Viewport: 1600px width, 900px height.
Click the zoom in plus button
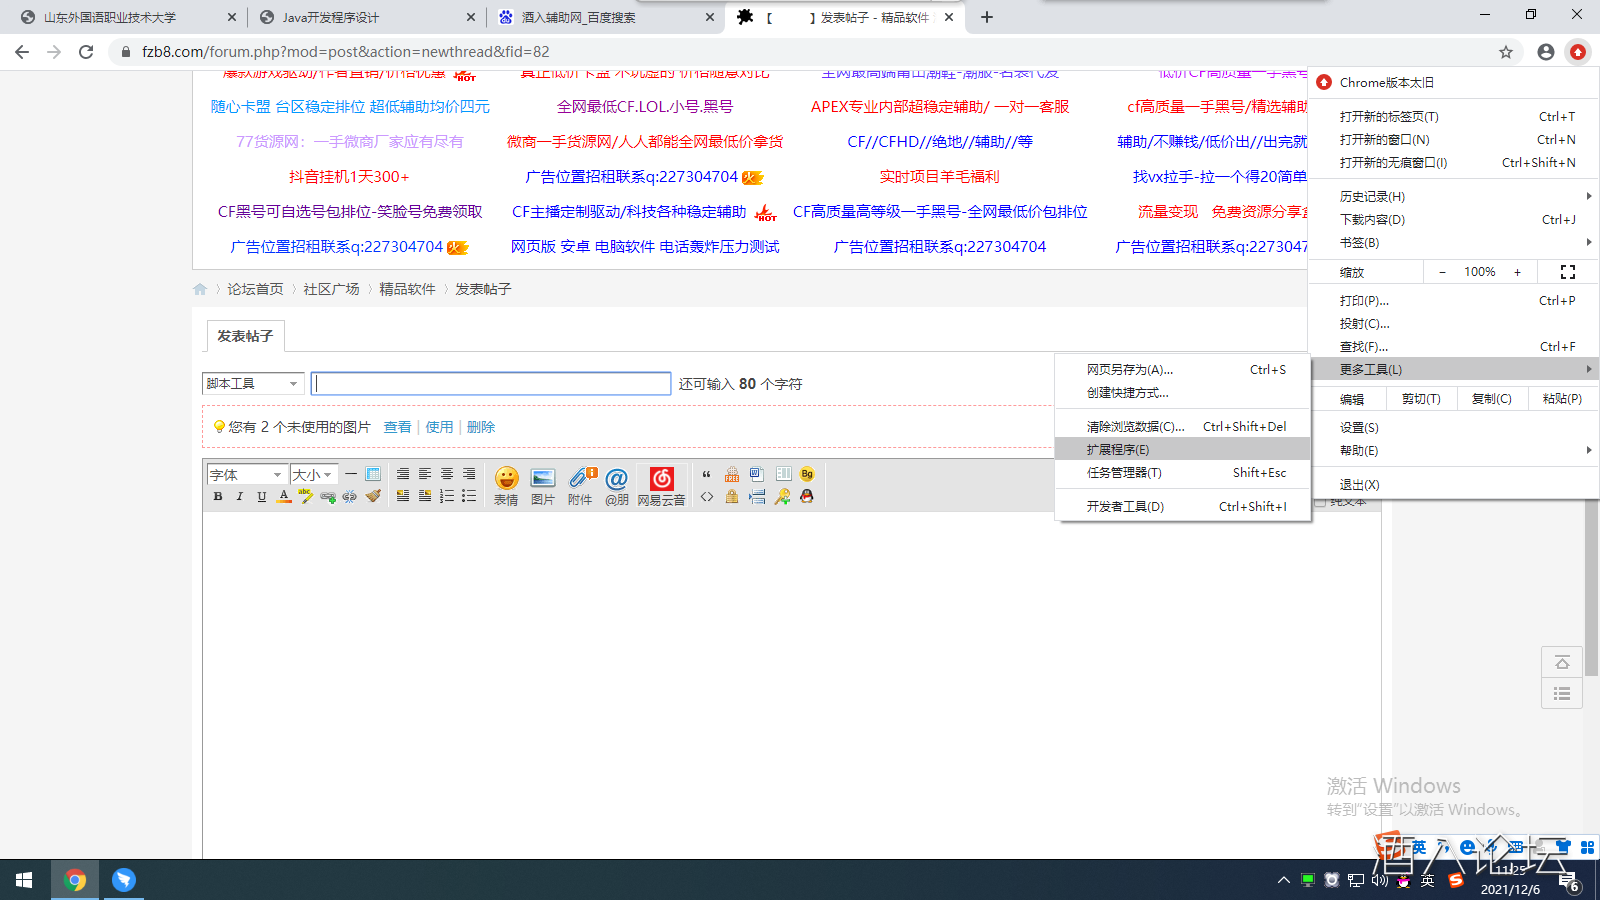click(1517, 272)
